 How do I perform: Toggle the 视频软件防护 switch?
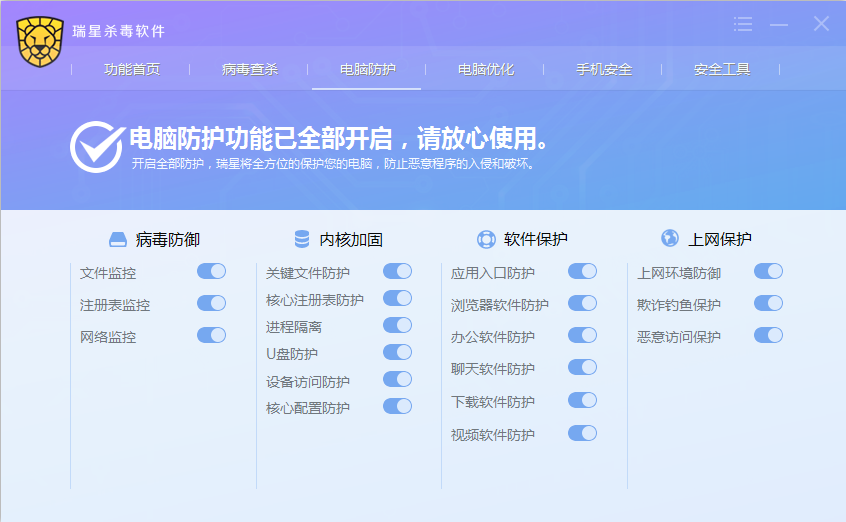point(582,433)
